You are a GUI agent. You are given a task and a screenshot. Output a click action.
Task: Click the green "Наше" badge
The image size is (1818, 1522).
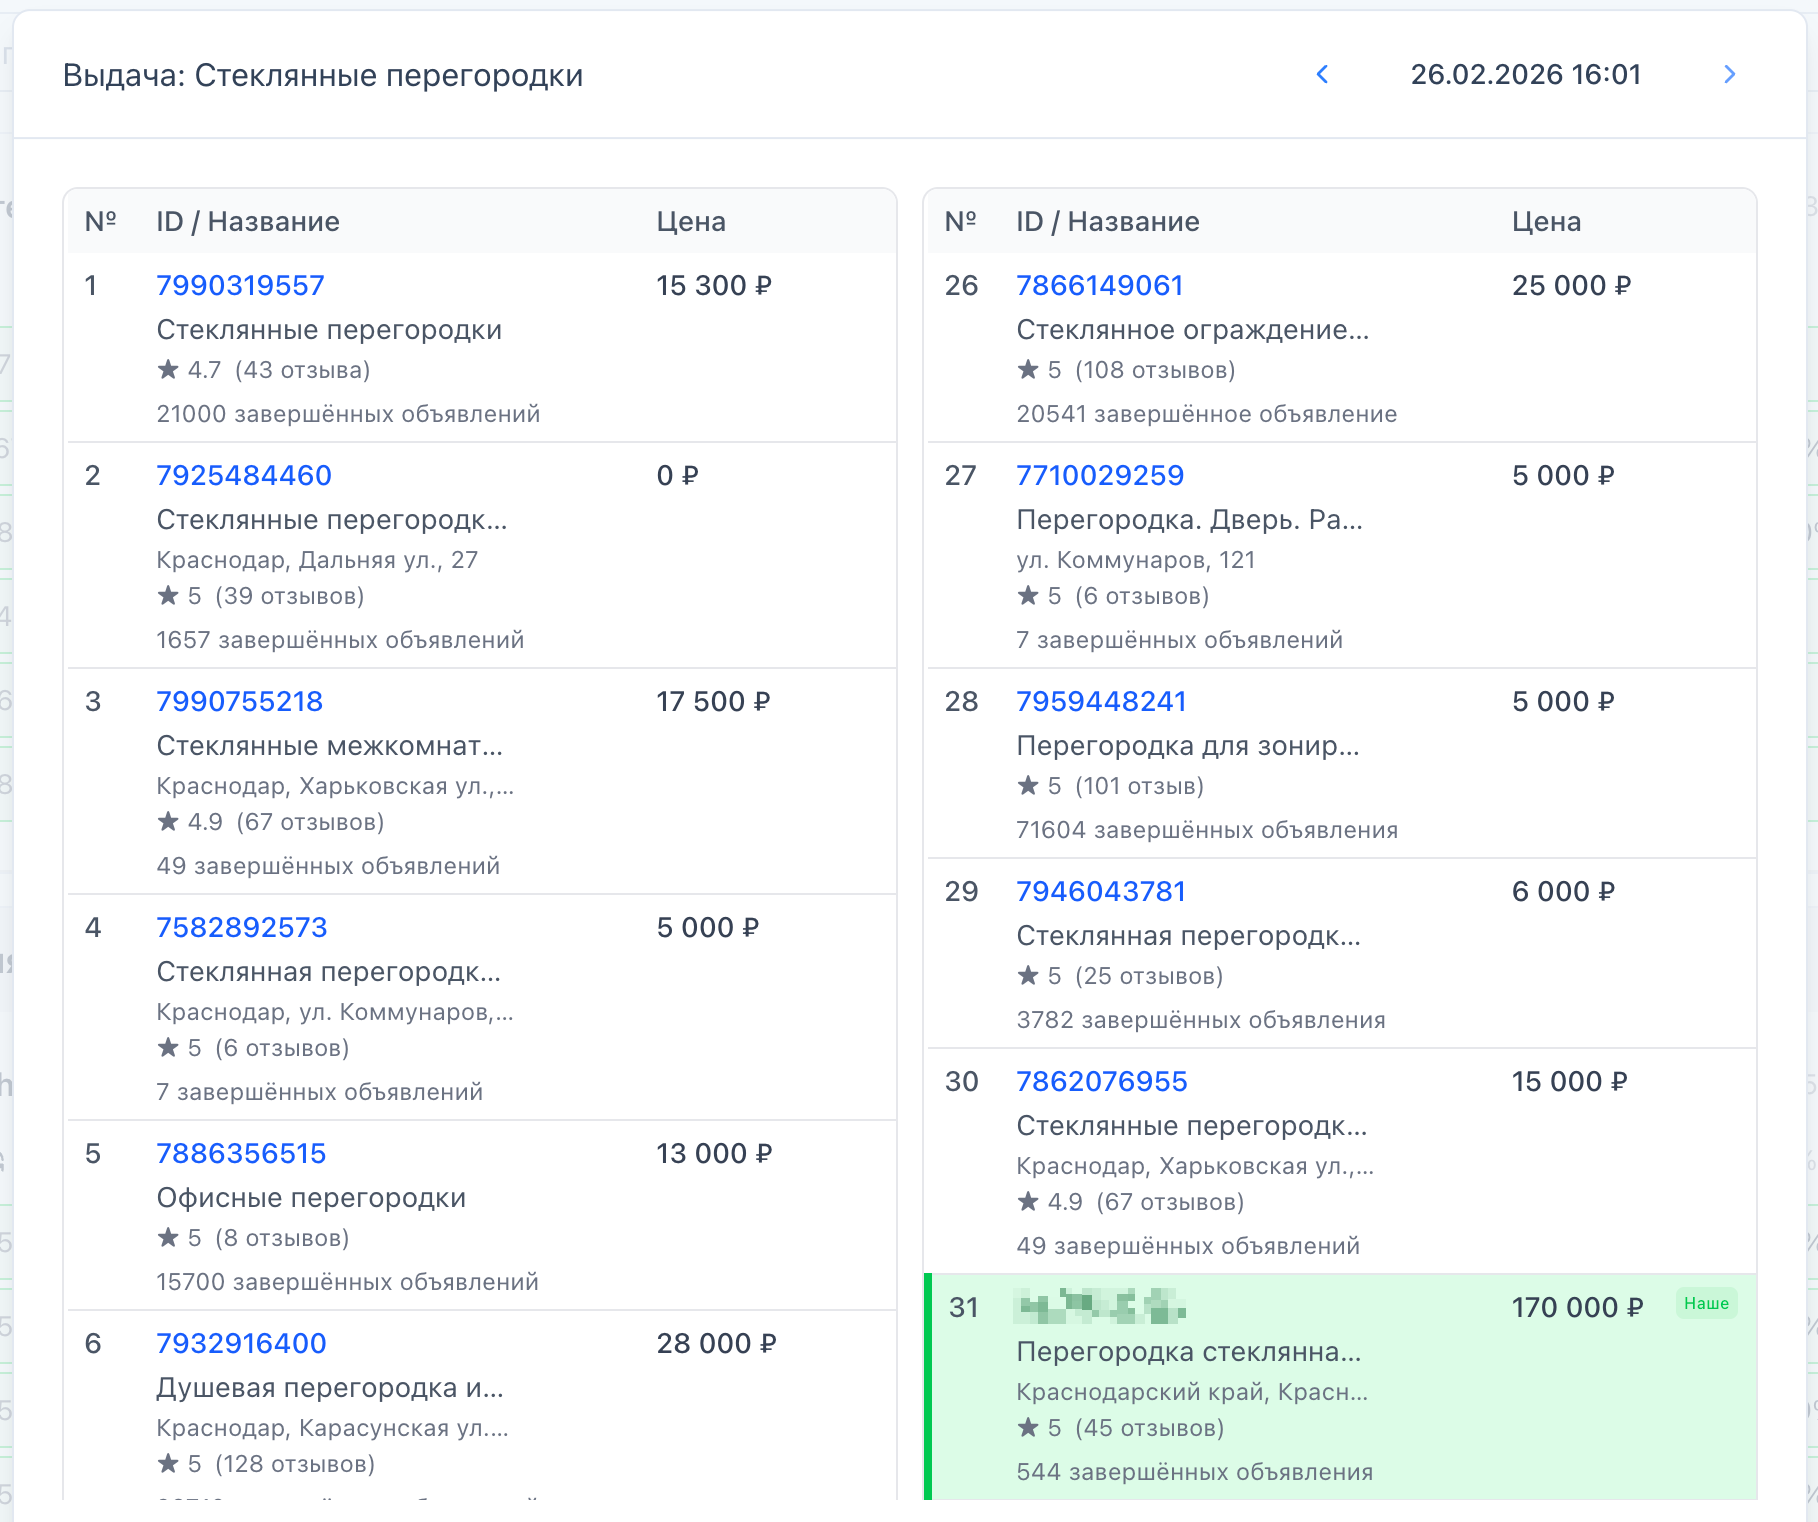[x=1706, y=1304]
